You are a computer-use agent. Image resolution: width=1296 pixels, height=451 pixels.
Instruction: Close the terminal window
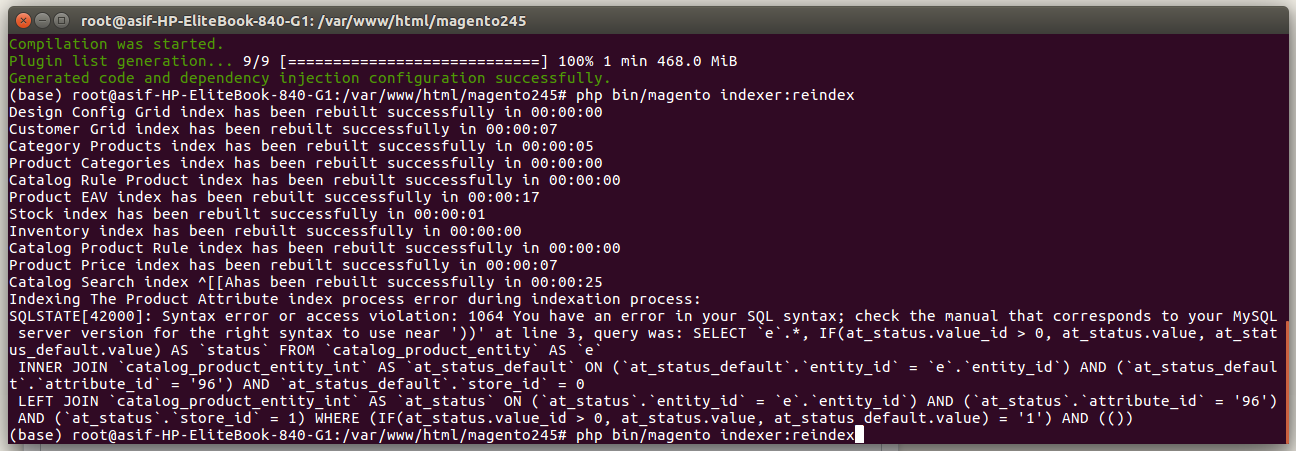(24, 20)
